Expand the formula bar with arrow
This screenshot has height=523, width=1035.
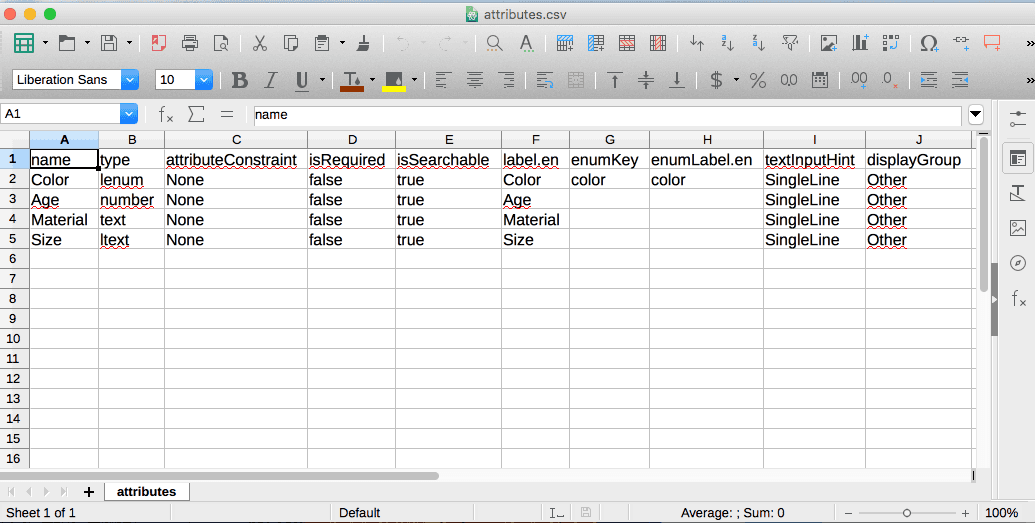[x=975, y=114]
